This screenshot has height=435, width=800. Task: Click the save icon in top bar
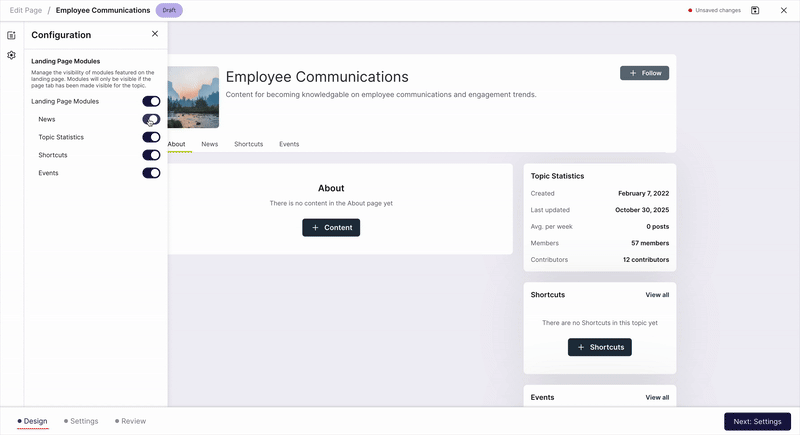pyautogui.click(x=755, y=10)
